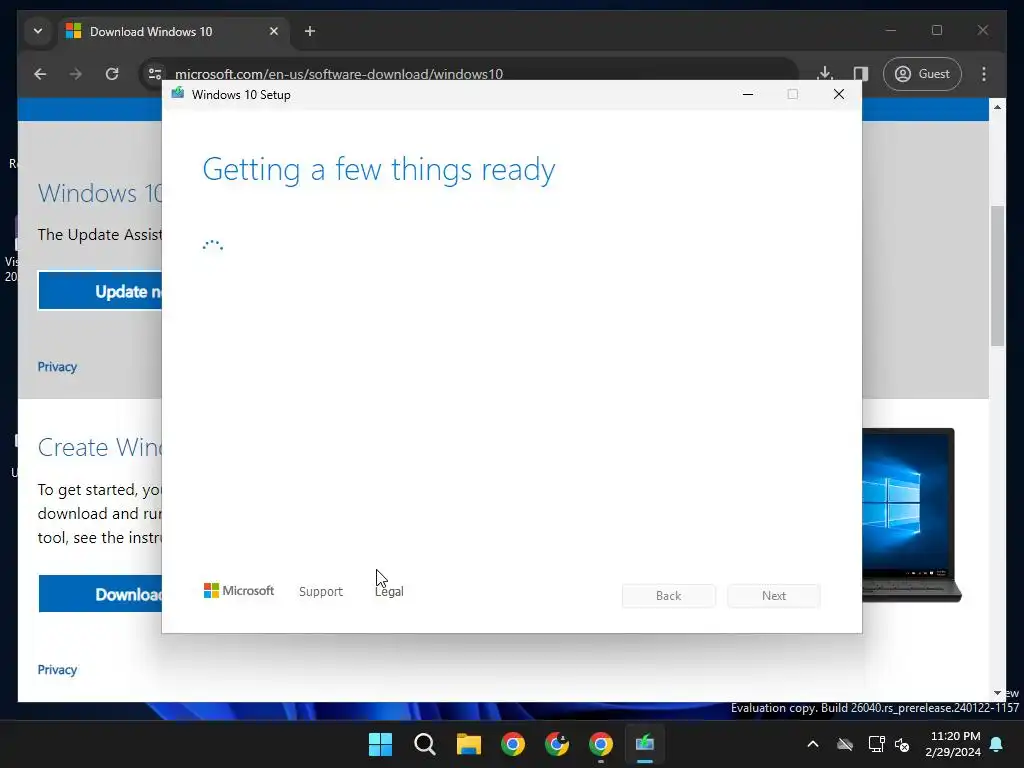This screenshot has height=768, width=1024.
Task: Click Download tool button on webpage
Action: pyautogui.click(x=100, y=594)
